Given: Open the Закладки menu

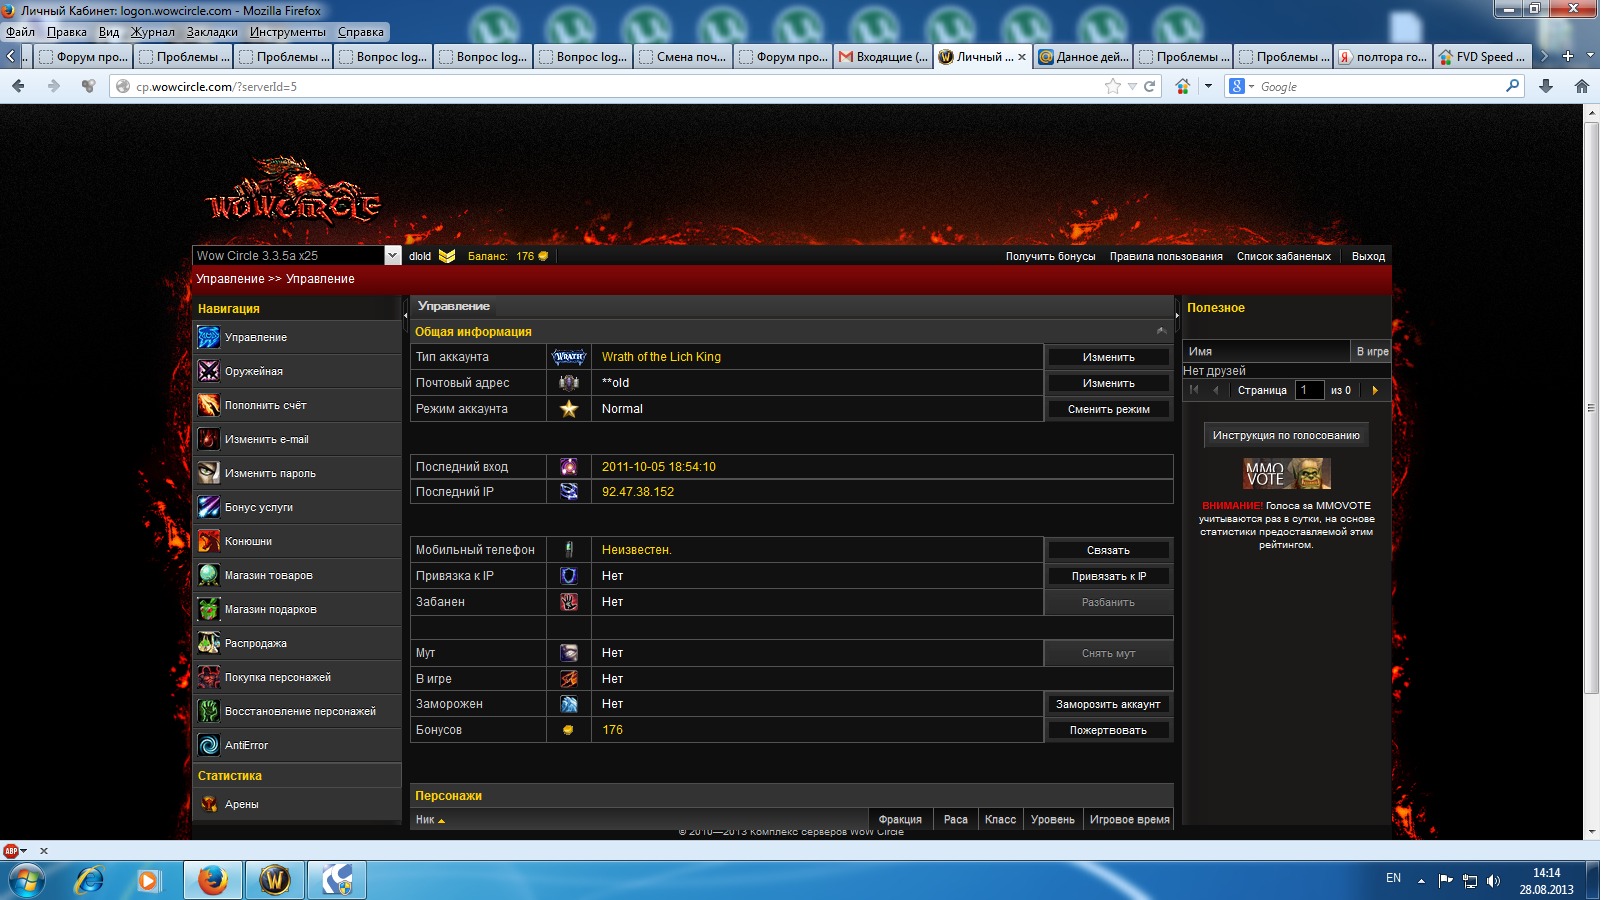Looking at the screenshot, I should click(x=212, y=32).
